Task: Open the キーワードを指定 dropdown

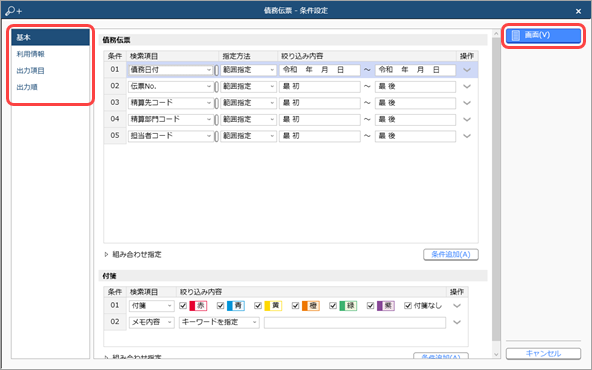Action: 219,322
